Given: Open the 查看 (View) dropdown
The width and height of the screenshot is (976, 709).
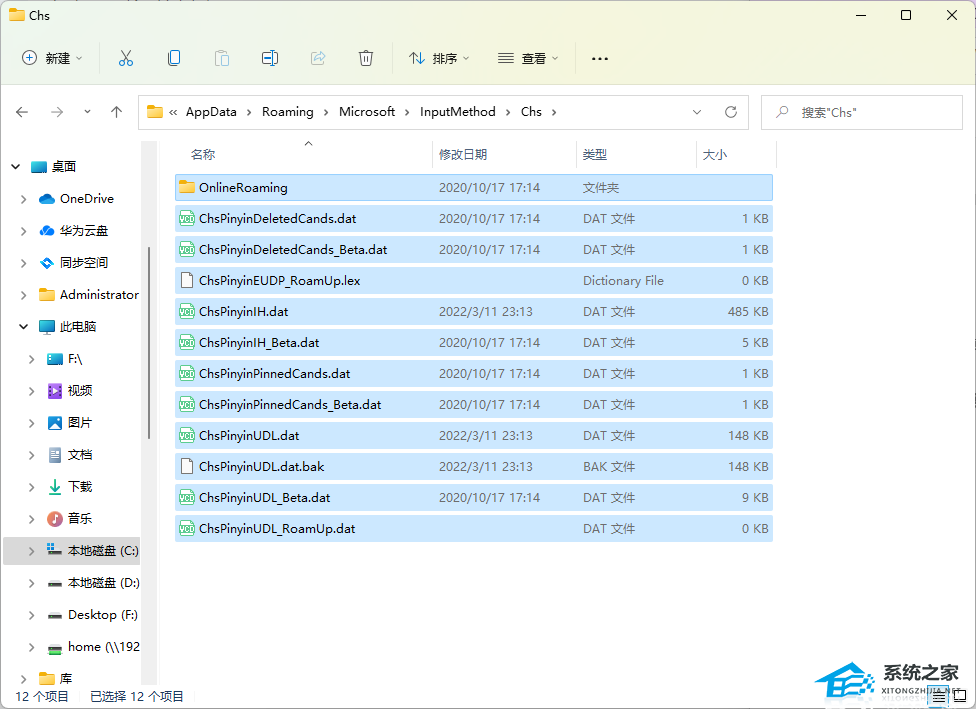Looking at the screenshot, I should [528, 58].
